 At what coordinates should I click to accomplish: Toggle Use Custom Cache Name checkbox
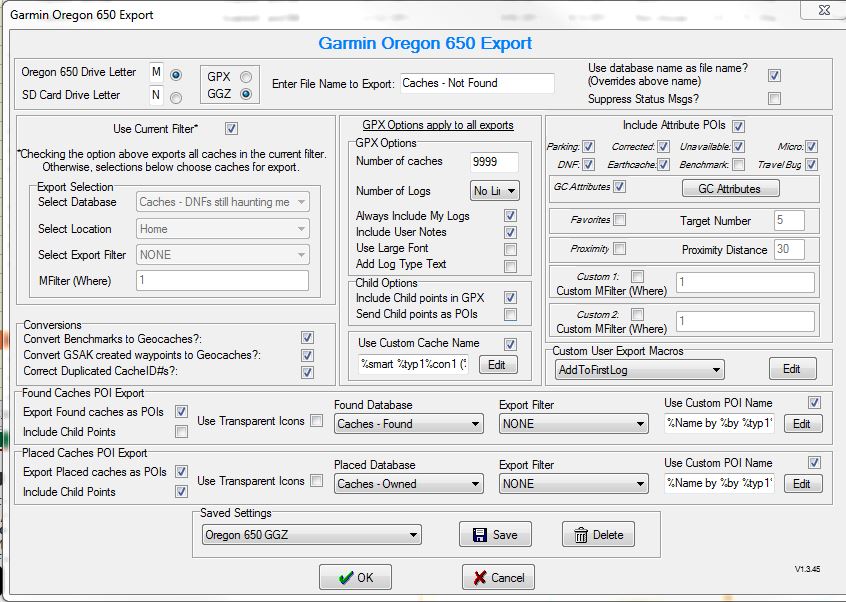[510, 344]
